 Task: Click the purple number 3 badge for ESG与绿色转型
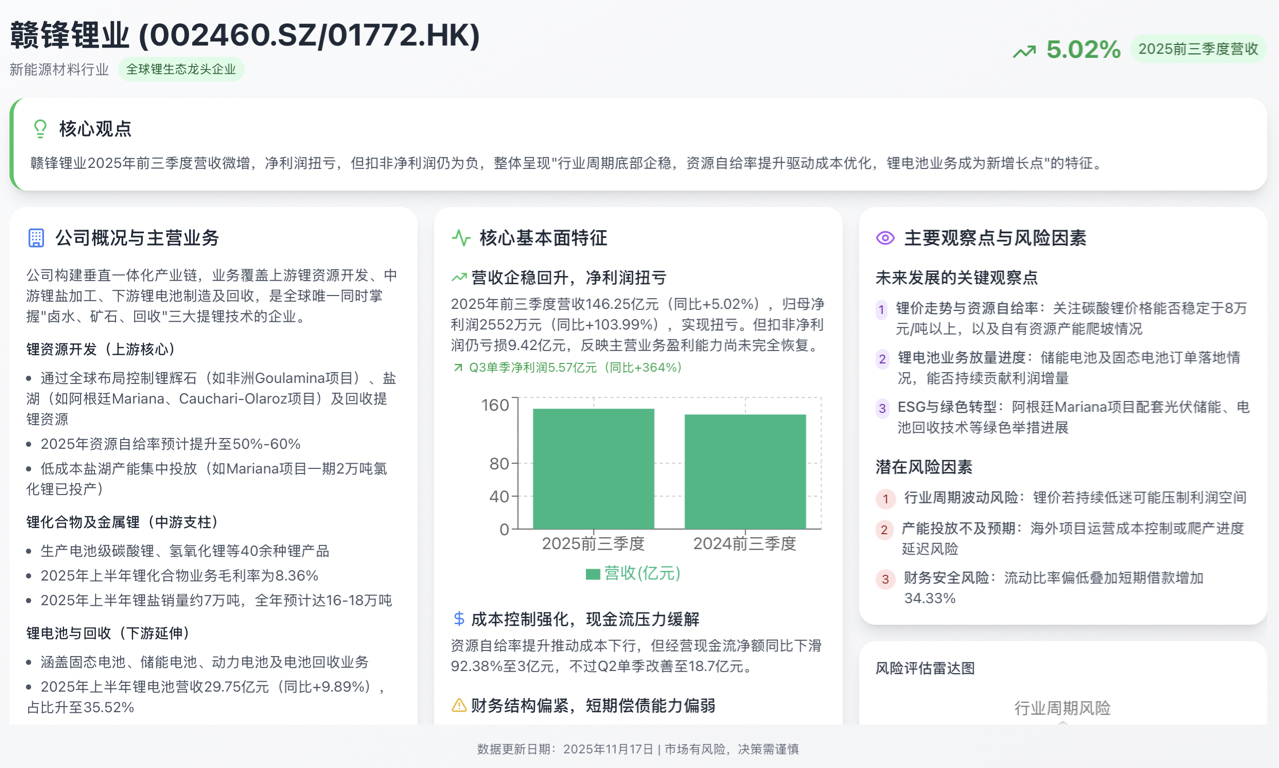(882, 408)
